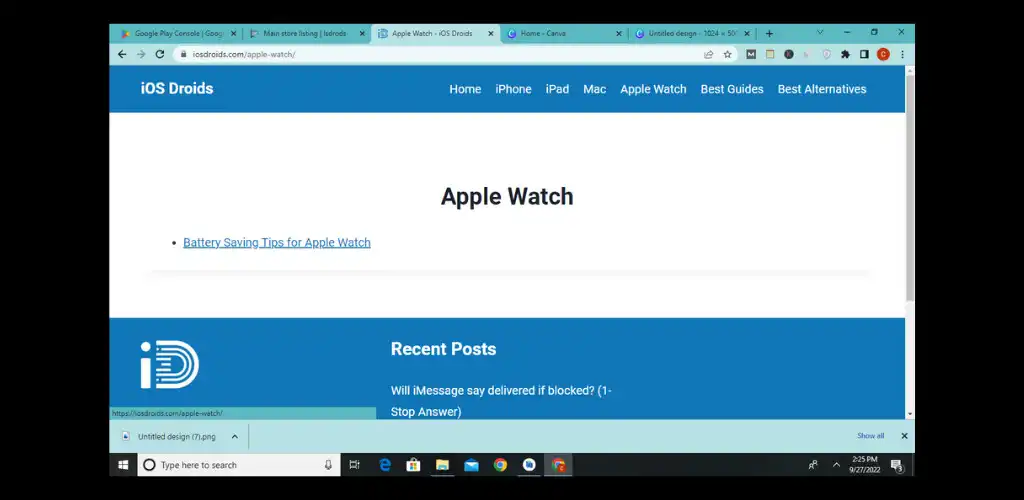The image size is (1024, 500).
Task: Open the Best Guides menu item
Action: click(x=731, y=89)
